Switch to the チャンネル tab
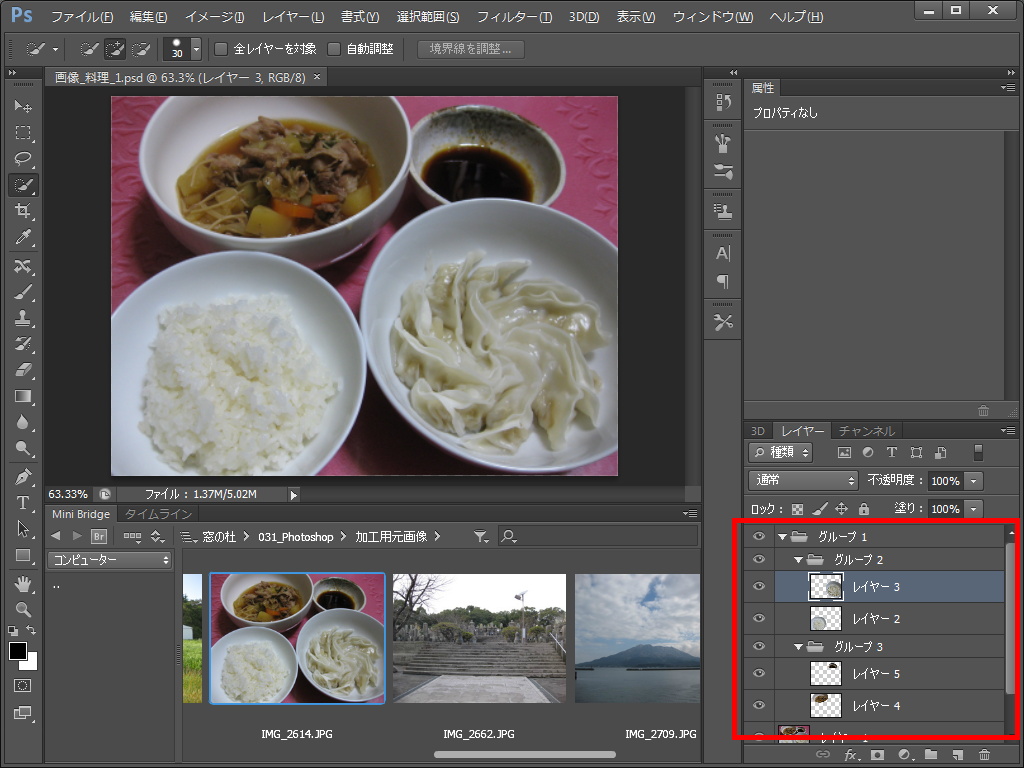The height and width of the screenshot is (768, 1024). (866, 431)
